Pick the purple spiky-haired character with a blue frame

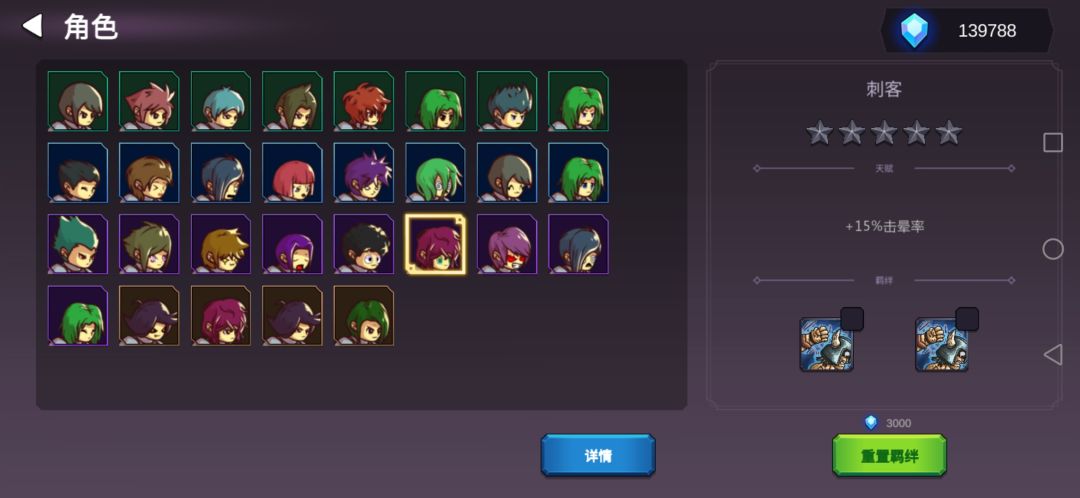click(364, 172)
